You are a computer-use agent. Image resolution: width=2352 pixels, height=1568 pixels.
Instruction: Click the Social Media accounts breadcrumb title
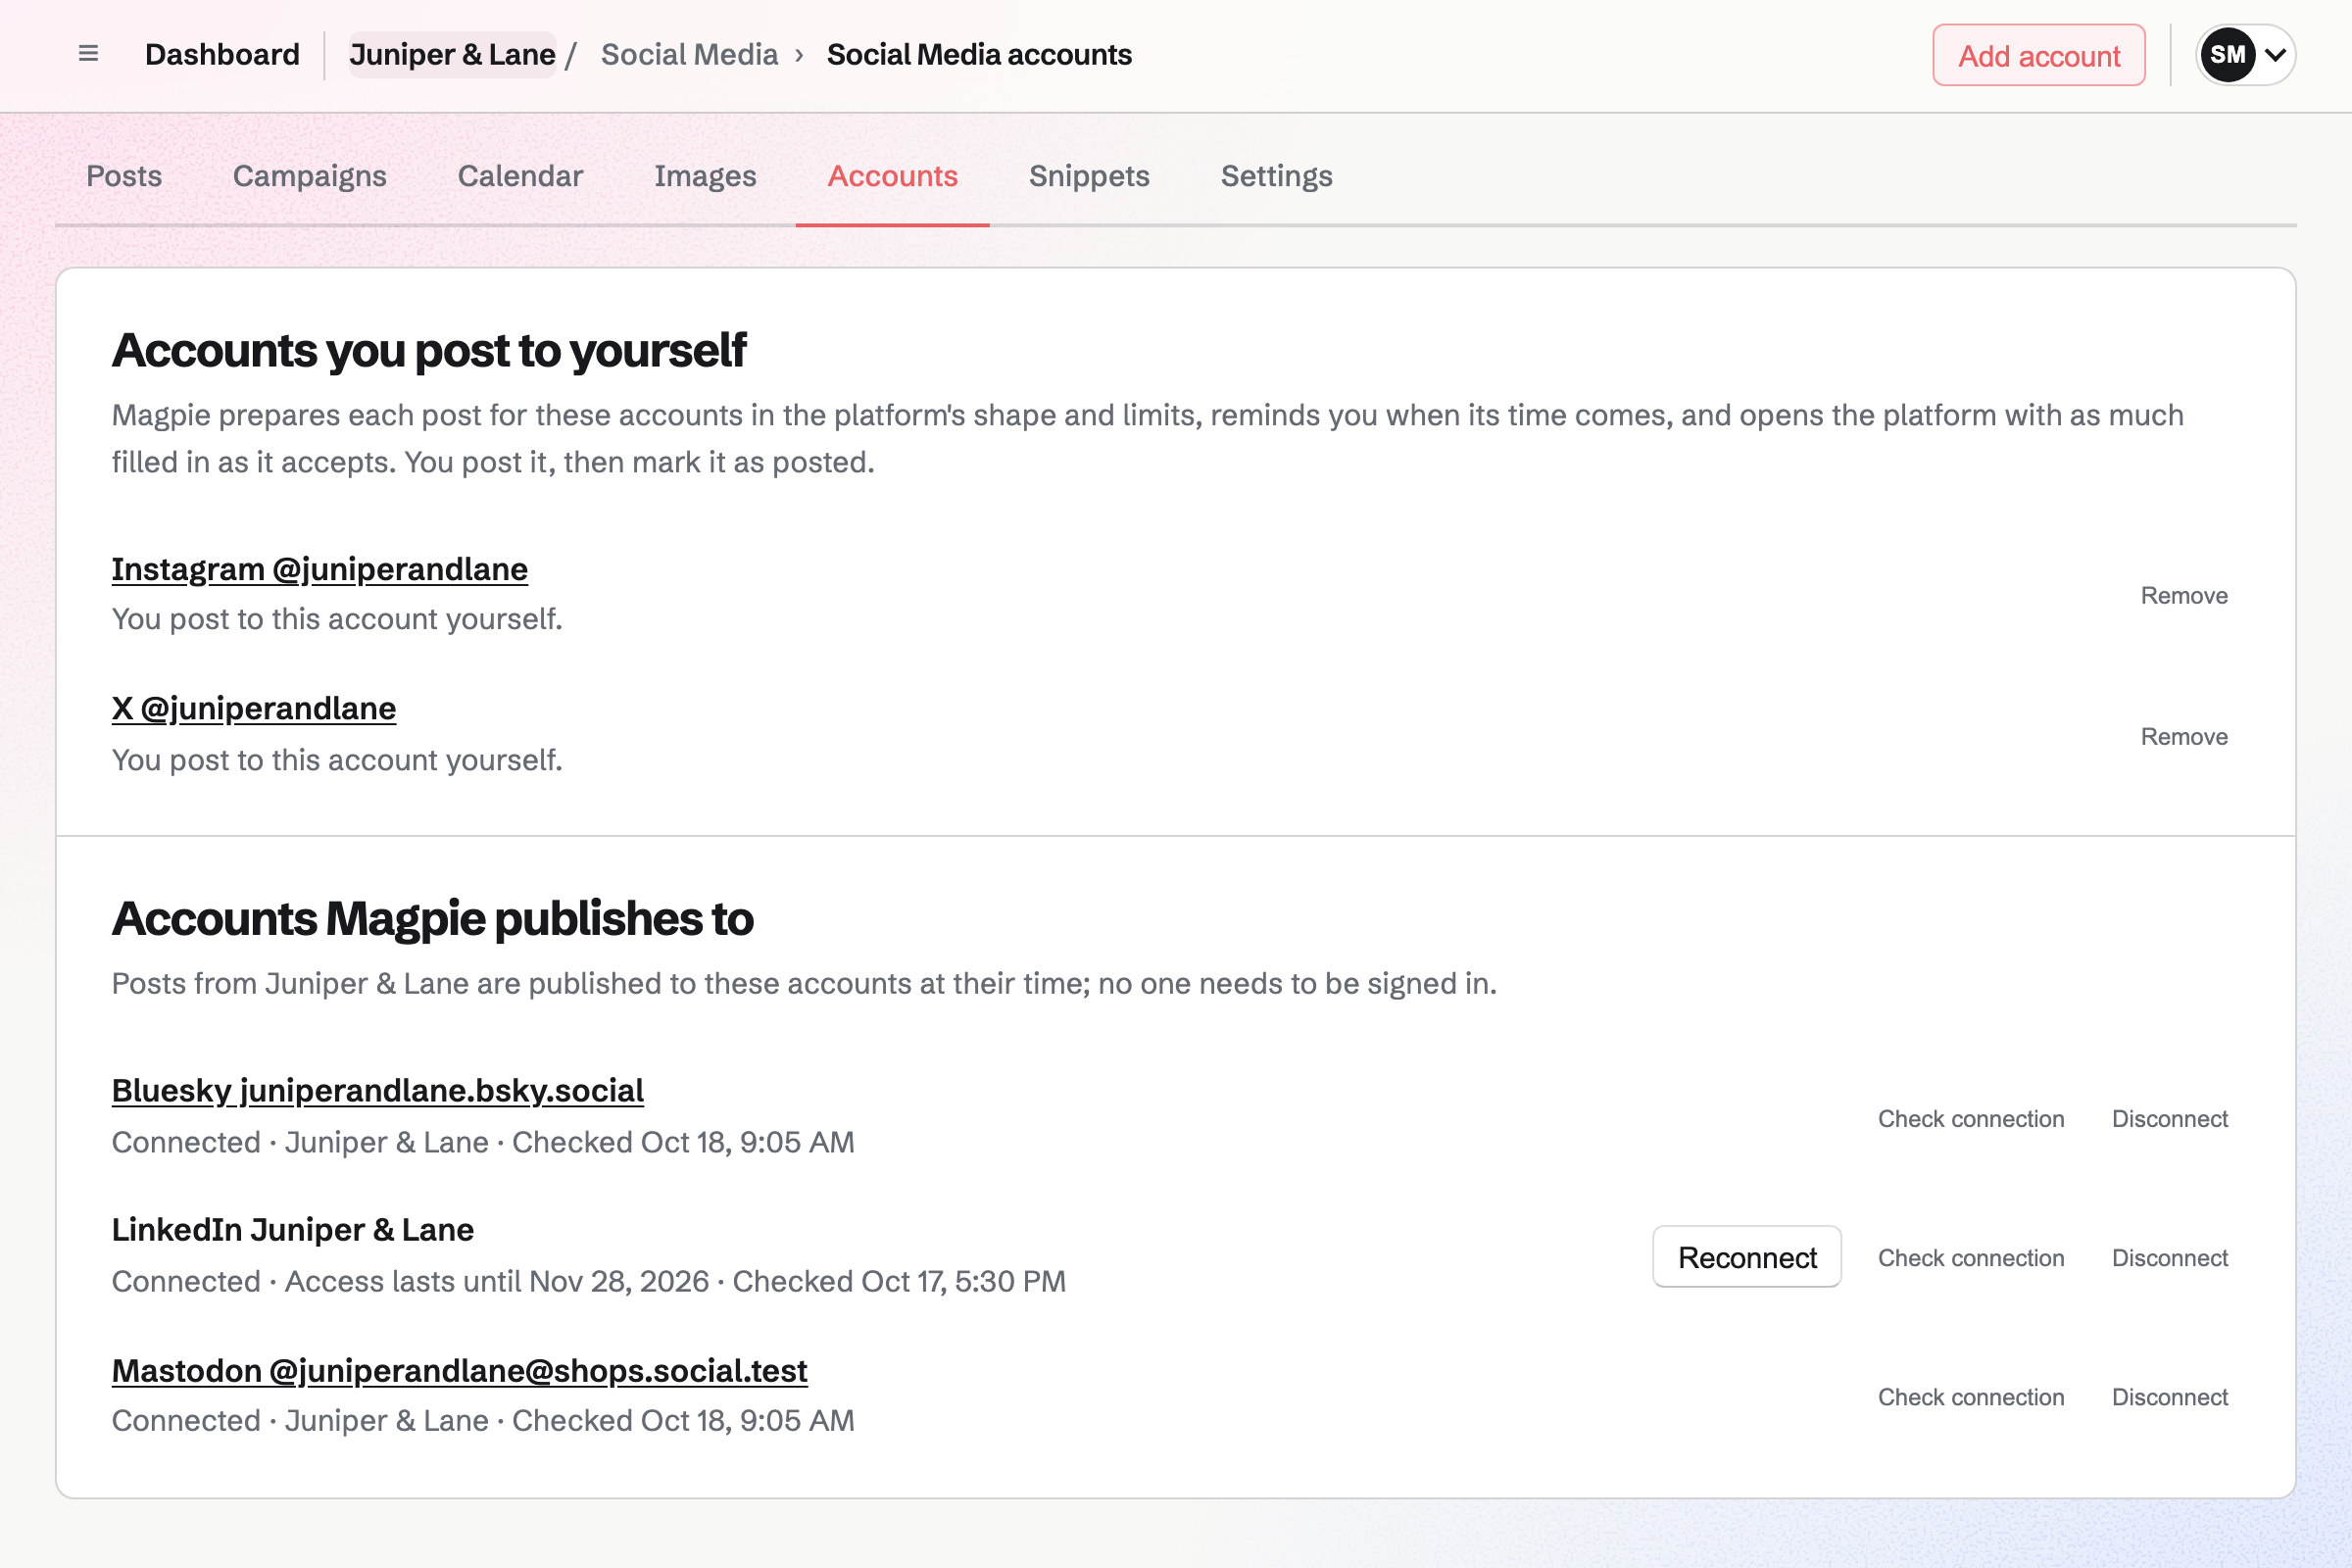click(x=979, y=55)
